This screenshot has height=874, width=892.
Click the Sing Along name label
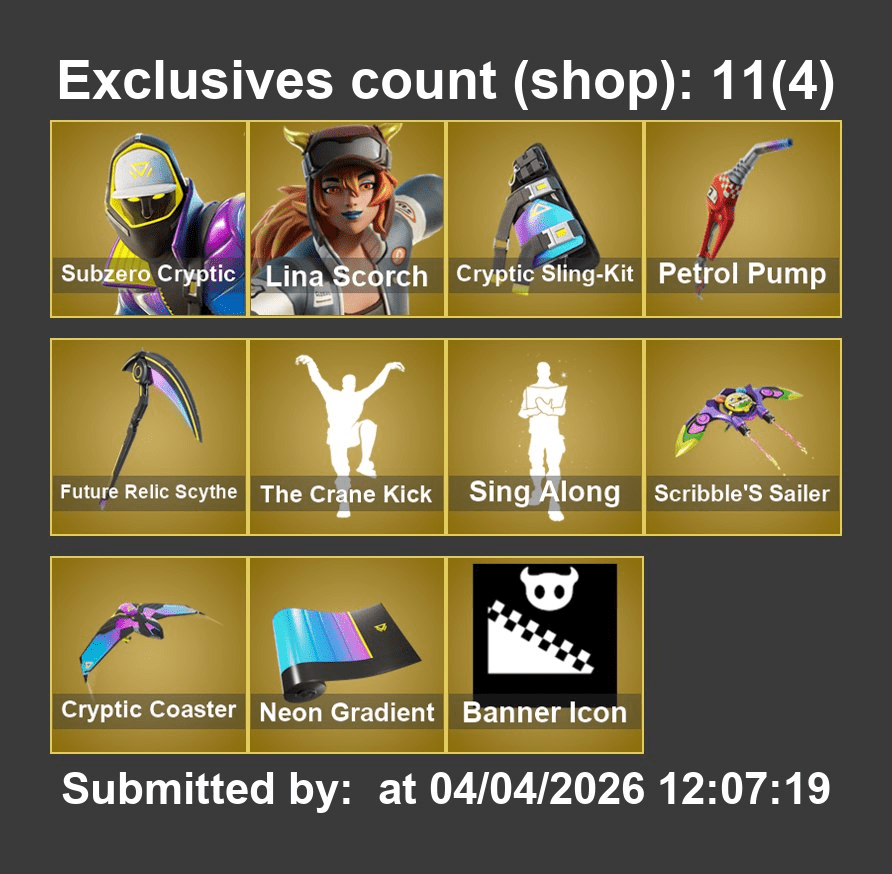click(544, 492)
